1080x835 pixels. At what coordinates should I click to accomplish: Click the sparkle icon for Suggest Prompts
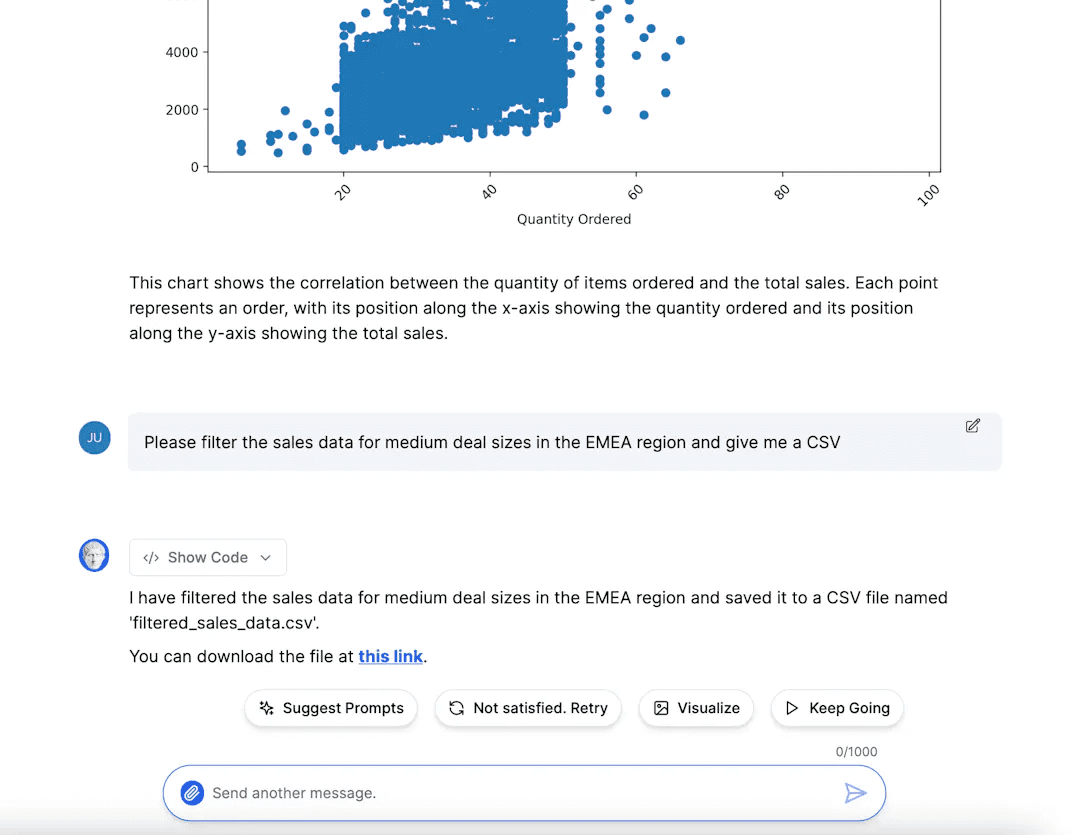pyautogui.click(x=266, y=708)
